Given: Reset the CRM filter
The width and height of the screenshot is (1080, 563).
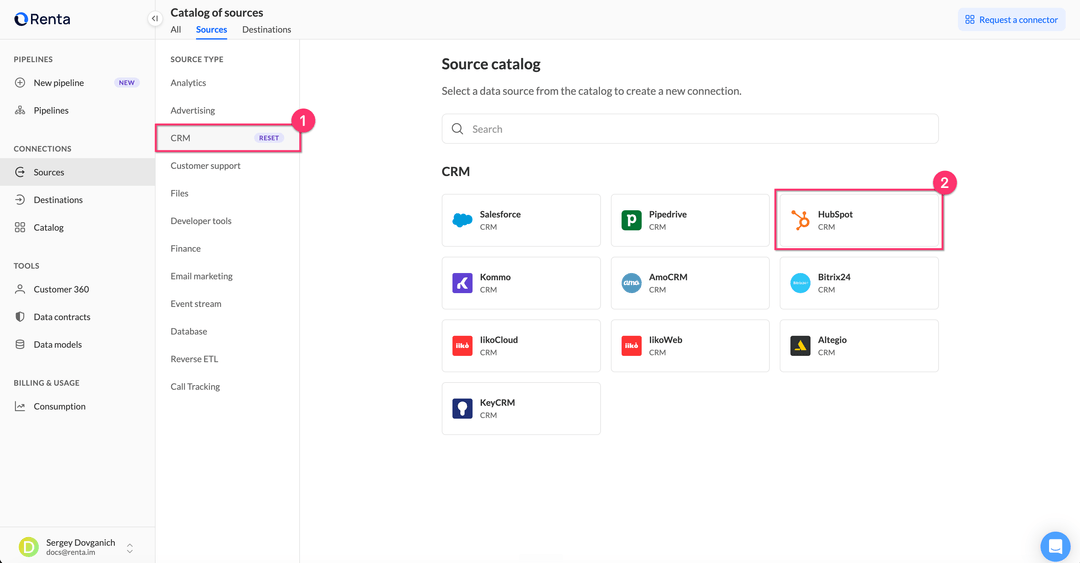Looking at the screenshot, I should coord(269,138).
